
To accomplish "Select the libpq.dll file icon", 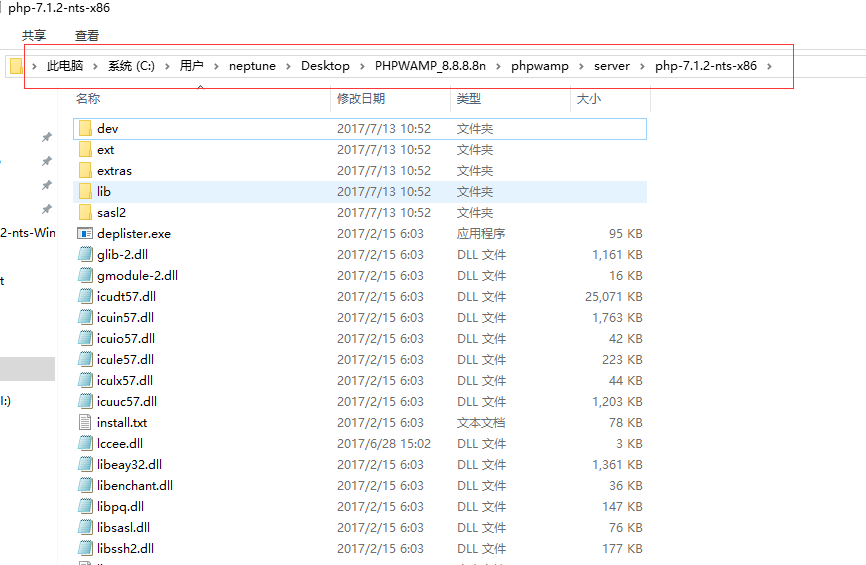I will click(x=85, y=506).
